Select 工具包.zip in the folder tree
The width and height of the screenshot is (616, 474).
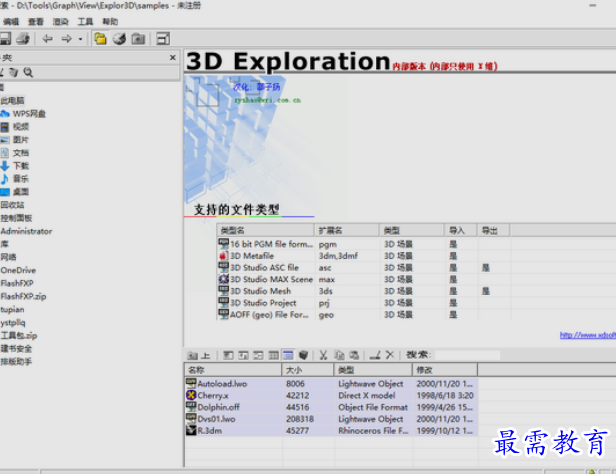pos(19,336)
